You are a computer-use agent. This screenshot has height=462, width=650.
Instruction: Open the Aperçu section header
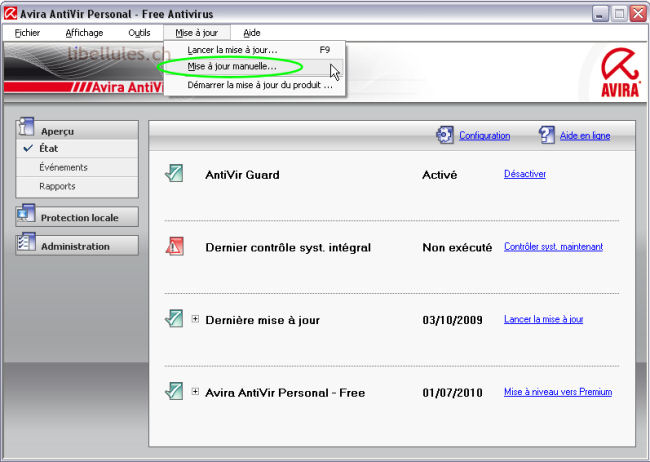[77, 131]
